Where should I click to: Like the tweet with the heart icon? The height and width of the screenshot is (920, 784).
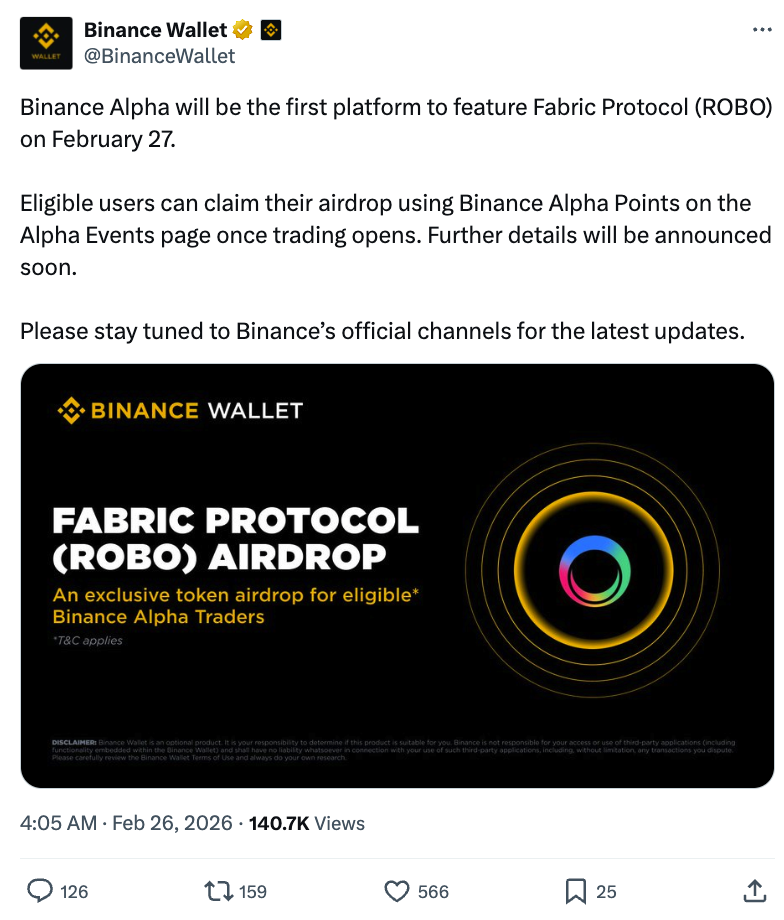pyautogui.click(x=398, y=890)
